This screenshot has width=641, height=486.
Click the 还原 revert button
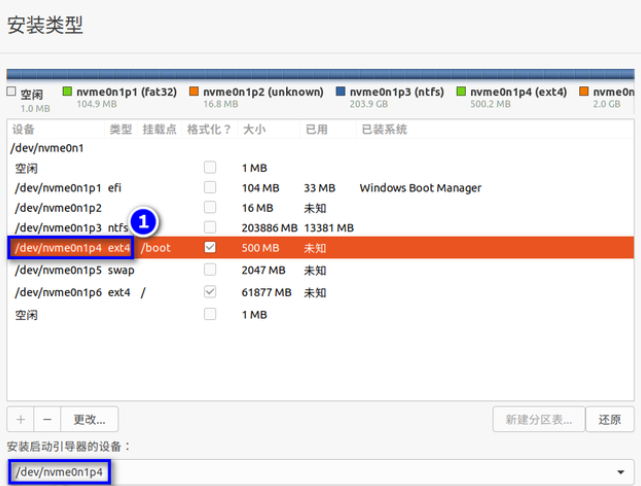click(x=610, y=420)
